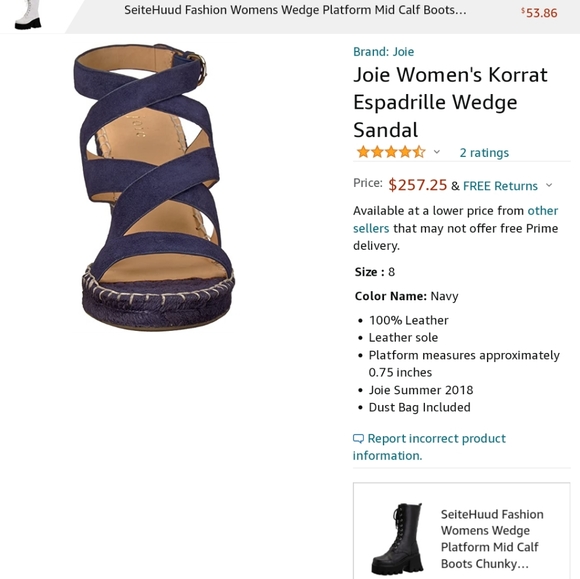The width and height of the screenshot is (580, 579).
Task: Select the Color Name Navy label
Action: tap(407, 296)
